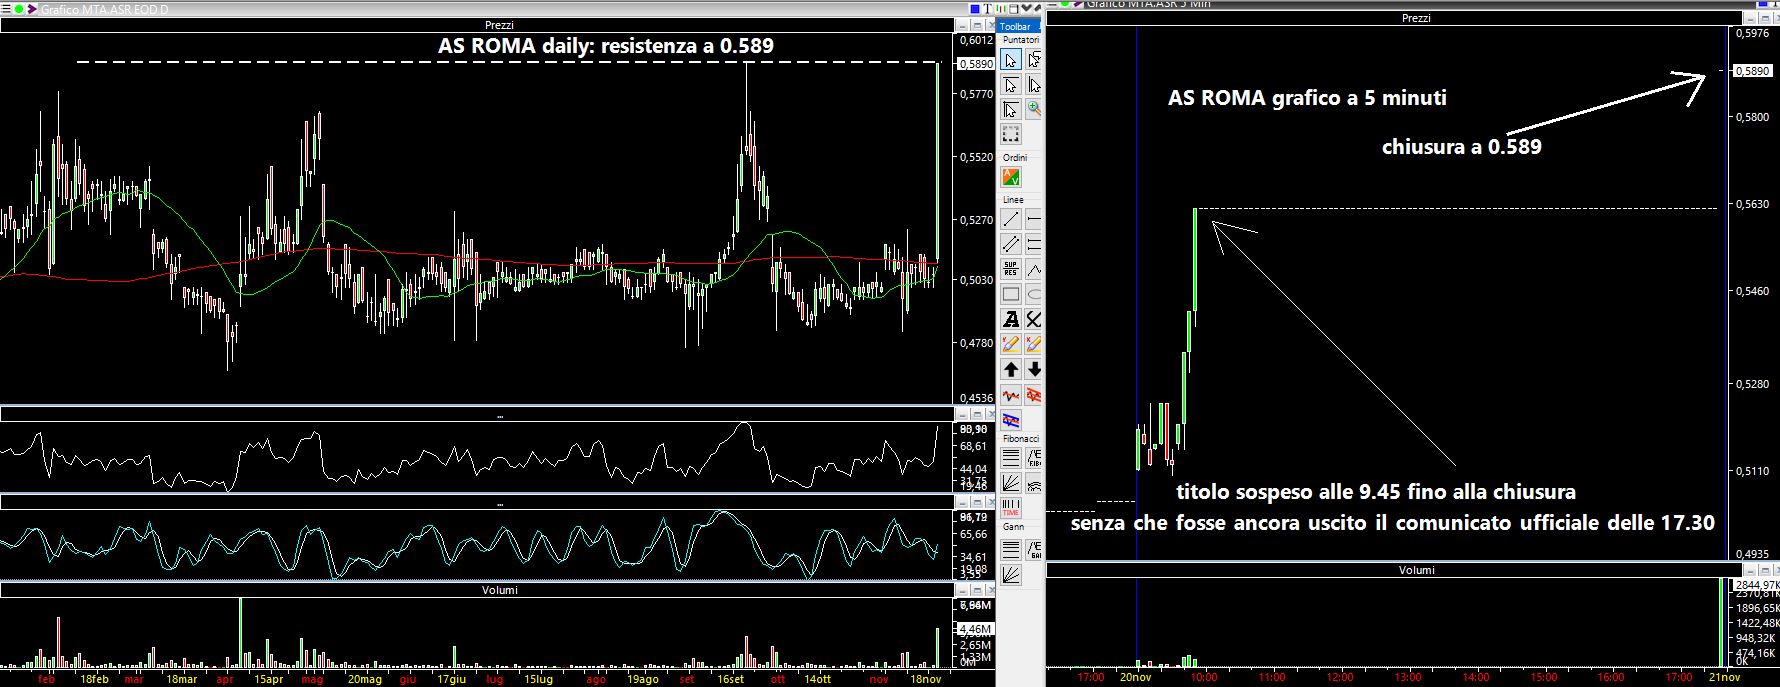Select the diagonal trend line tool
Screen dimensions: 1780x687
[1011, 219]
